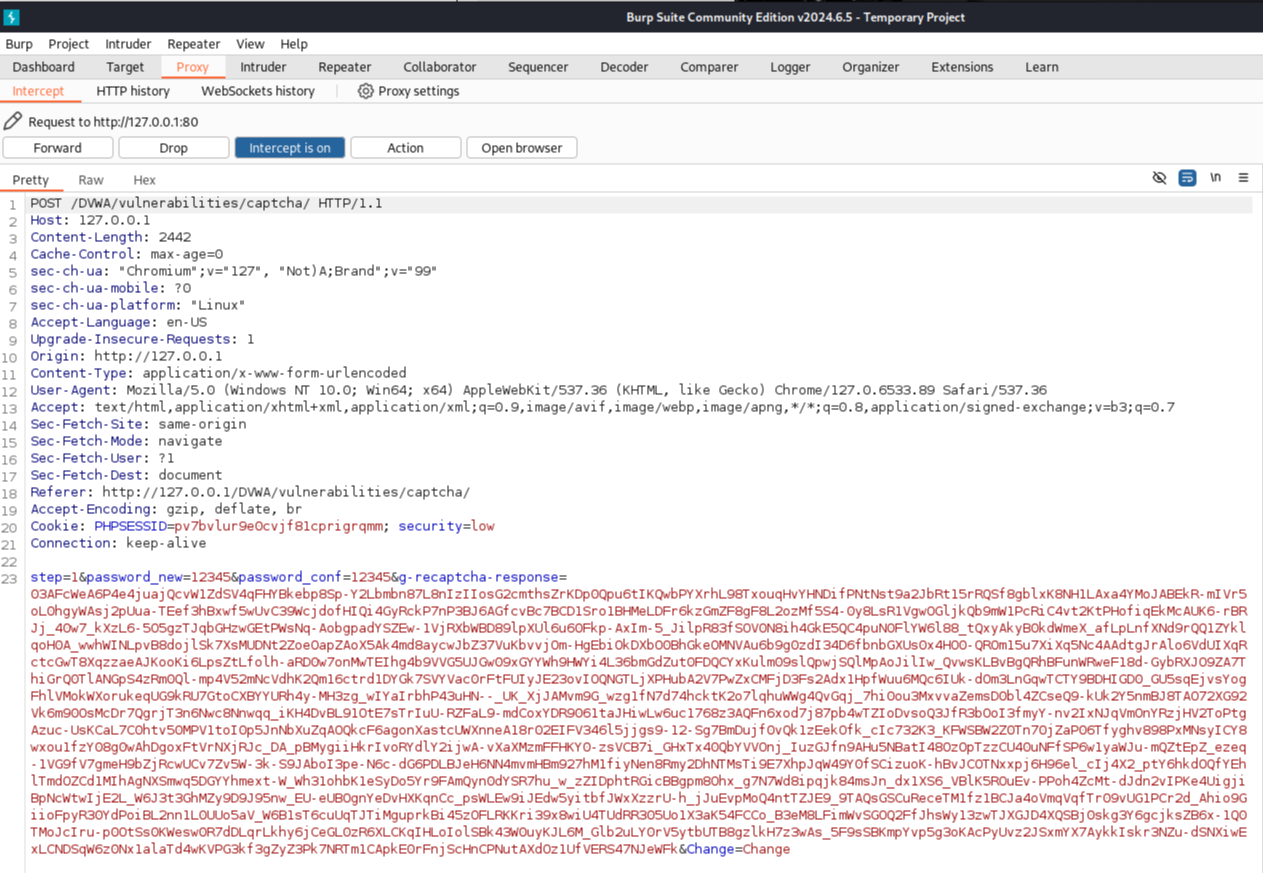
Task: Toggle the hide message eye-slash icon
Action: [x=1159, y=177]
